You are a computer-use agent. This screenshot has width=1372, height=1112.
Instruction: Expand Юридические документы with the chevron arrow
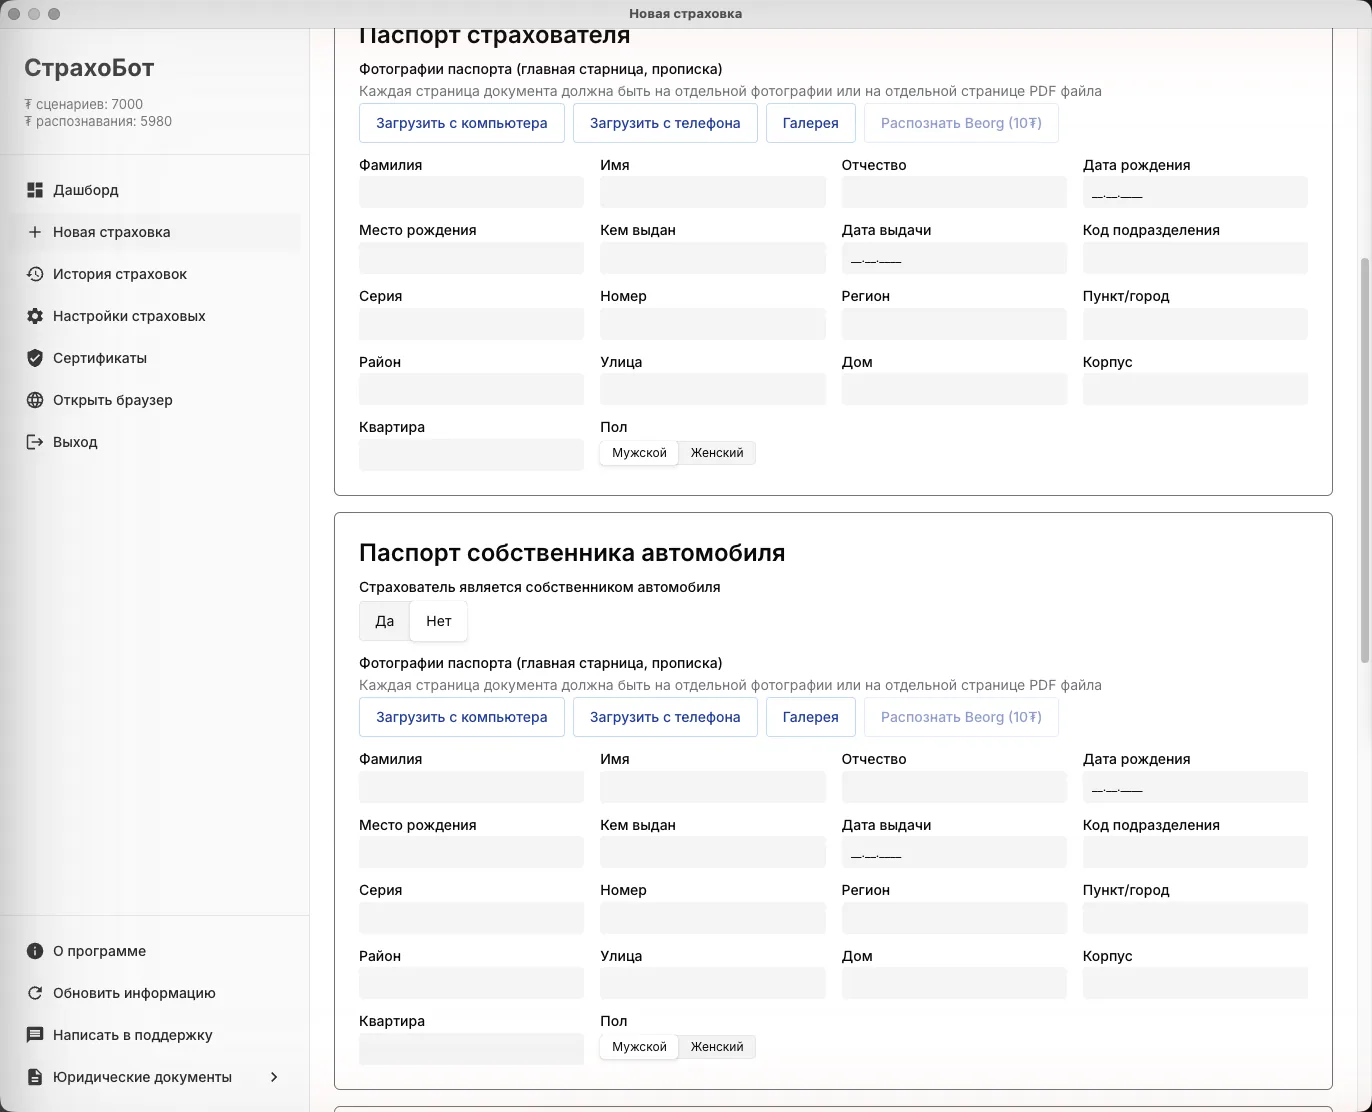pyautogui.click(x=274, y=1077)
